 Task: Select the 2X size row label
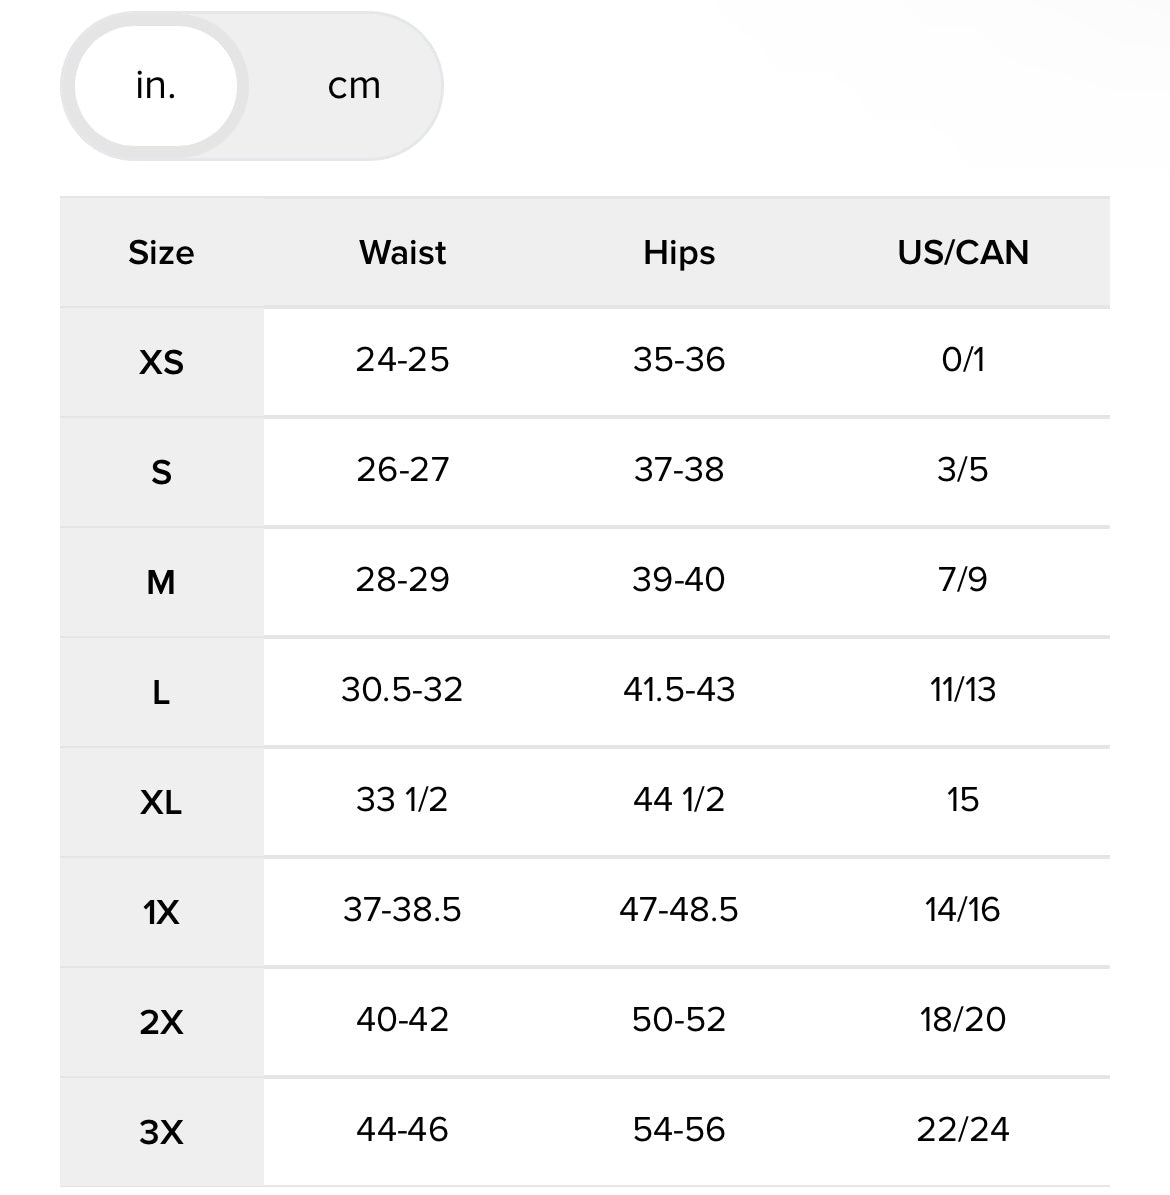(161, 1021)
